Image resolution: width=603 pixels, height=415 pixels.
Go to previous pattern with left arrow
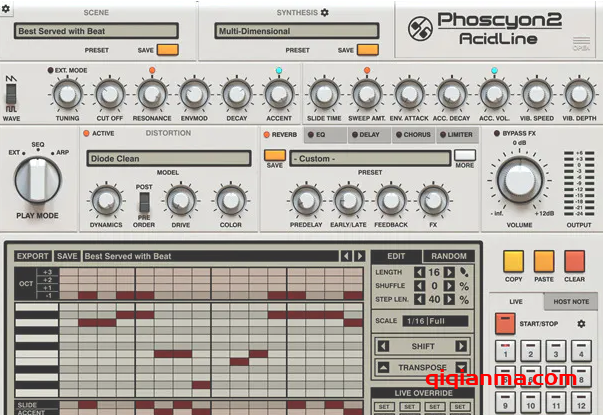tap(346, 256)
